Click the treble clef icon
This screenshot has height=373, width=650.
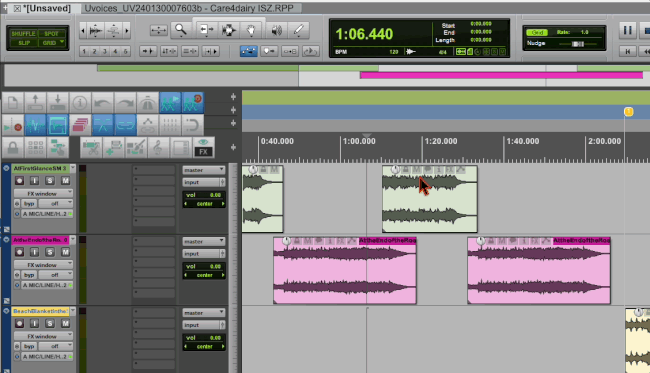[x=158, y=147]
